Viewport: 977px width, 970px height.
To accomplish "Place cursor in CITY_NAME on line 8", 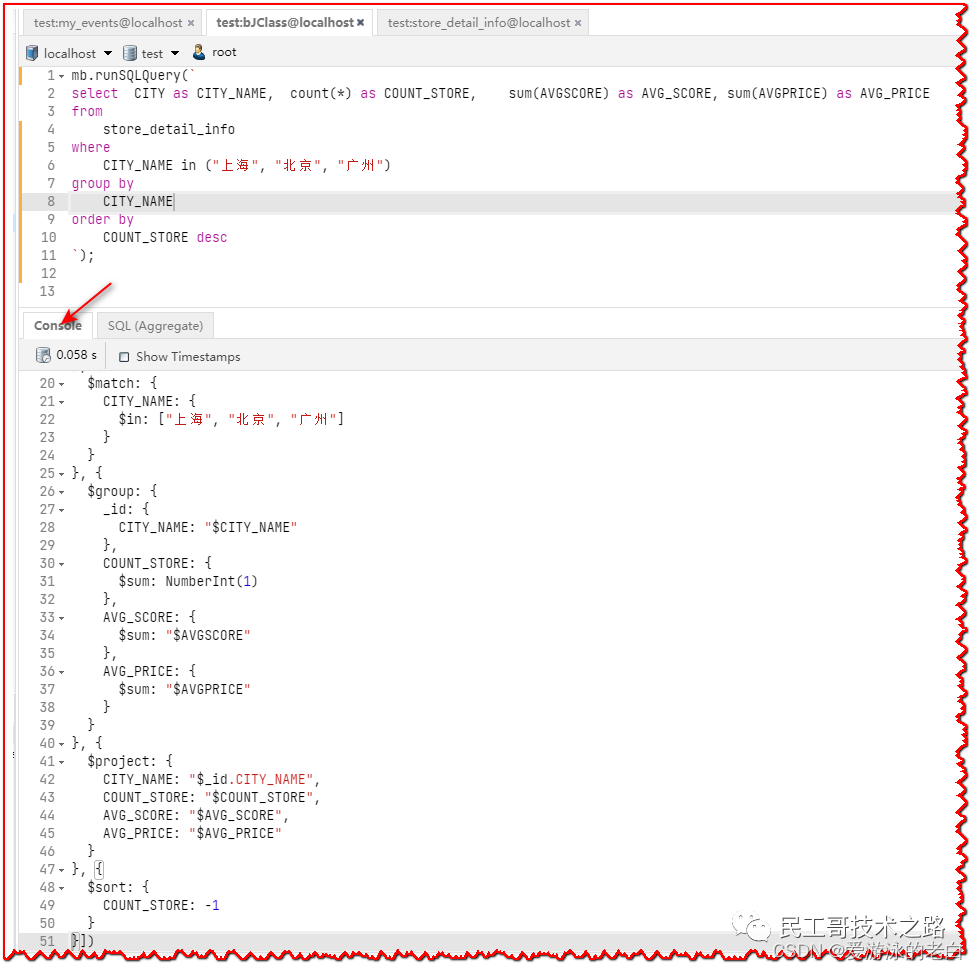I will (138, 202).
